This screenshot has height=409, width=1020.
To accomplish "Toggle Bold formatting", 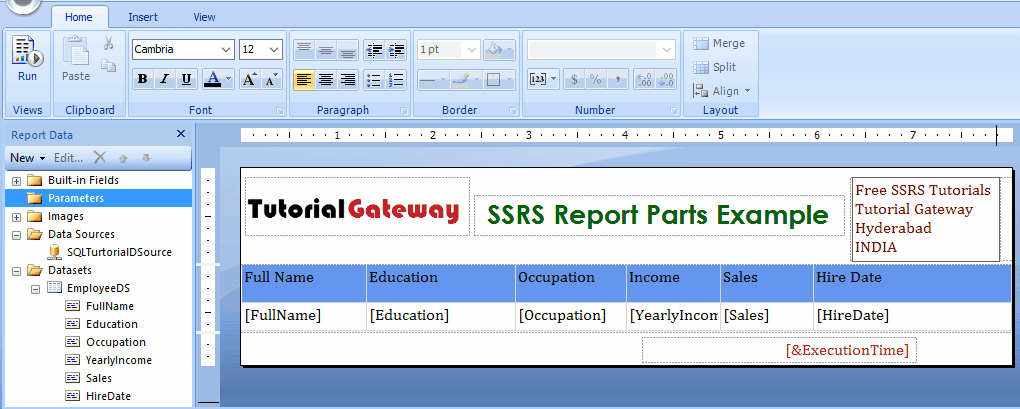I will click(142, 79).
